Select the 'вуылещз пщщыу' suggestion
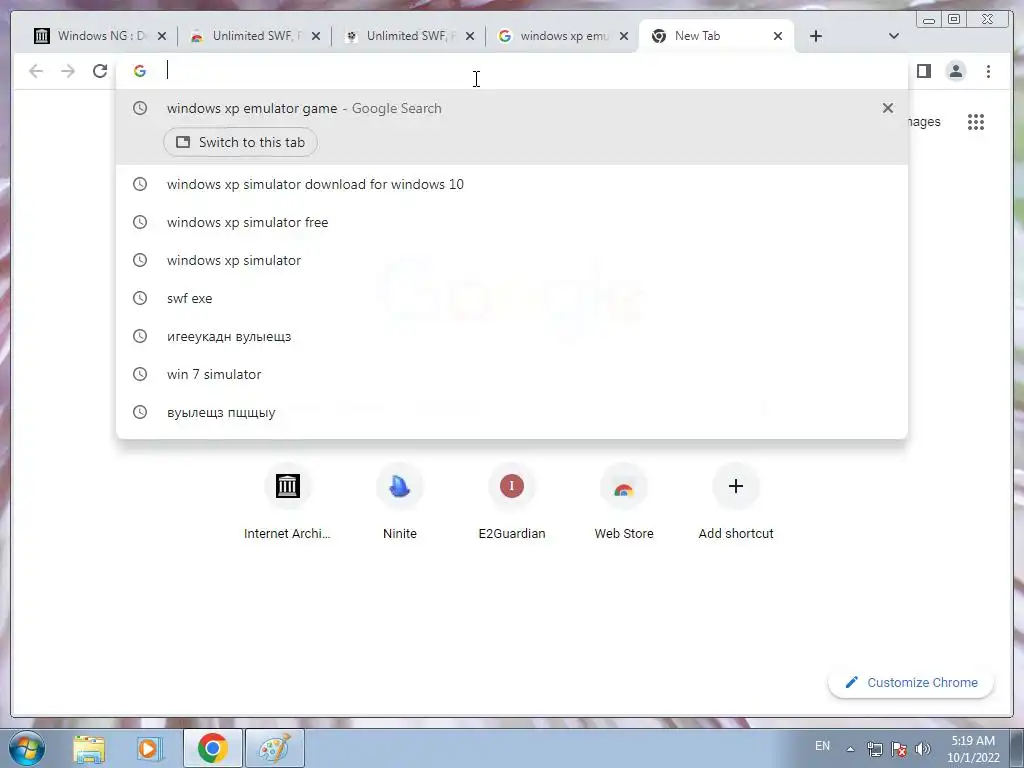 [x=512, y=412]
